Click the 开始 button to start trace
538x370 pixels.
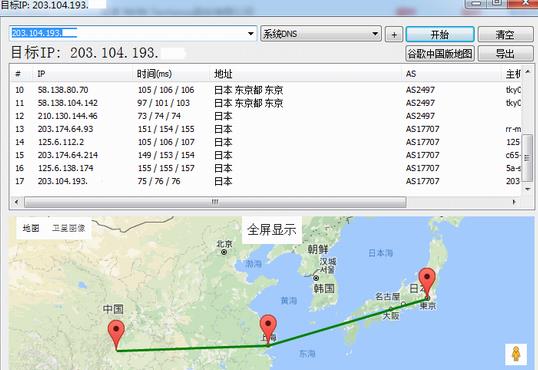440,34
